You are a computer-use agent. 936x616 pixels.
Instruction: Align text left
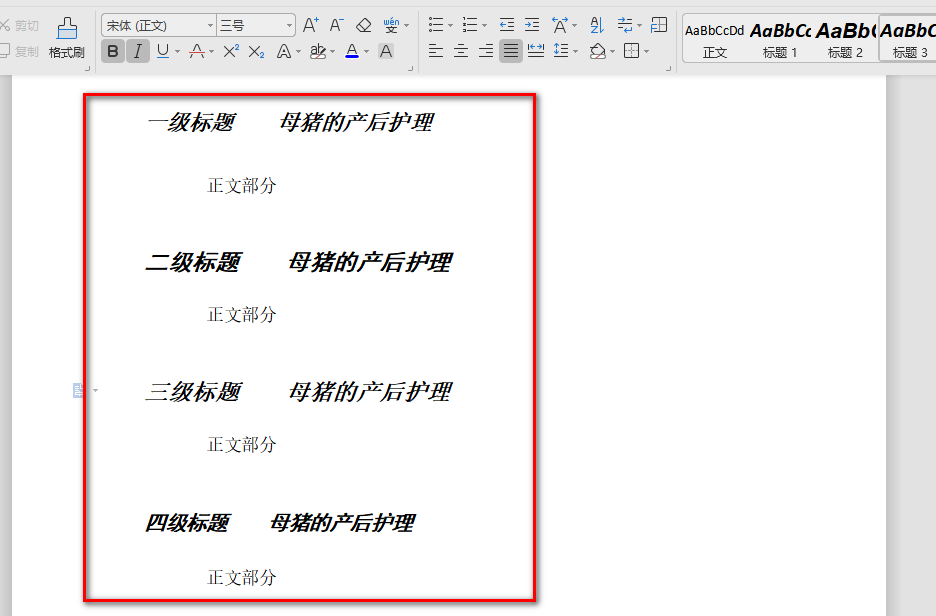(436, 51)
